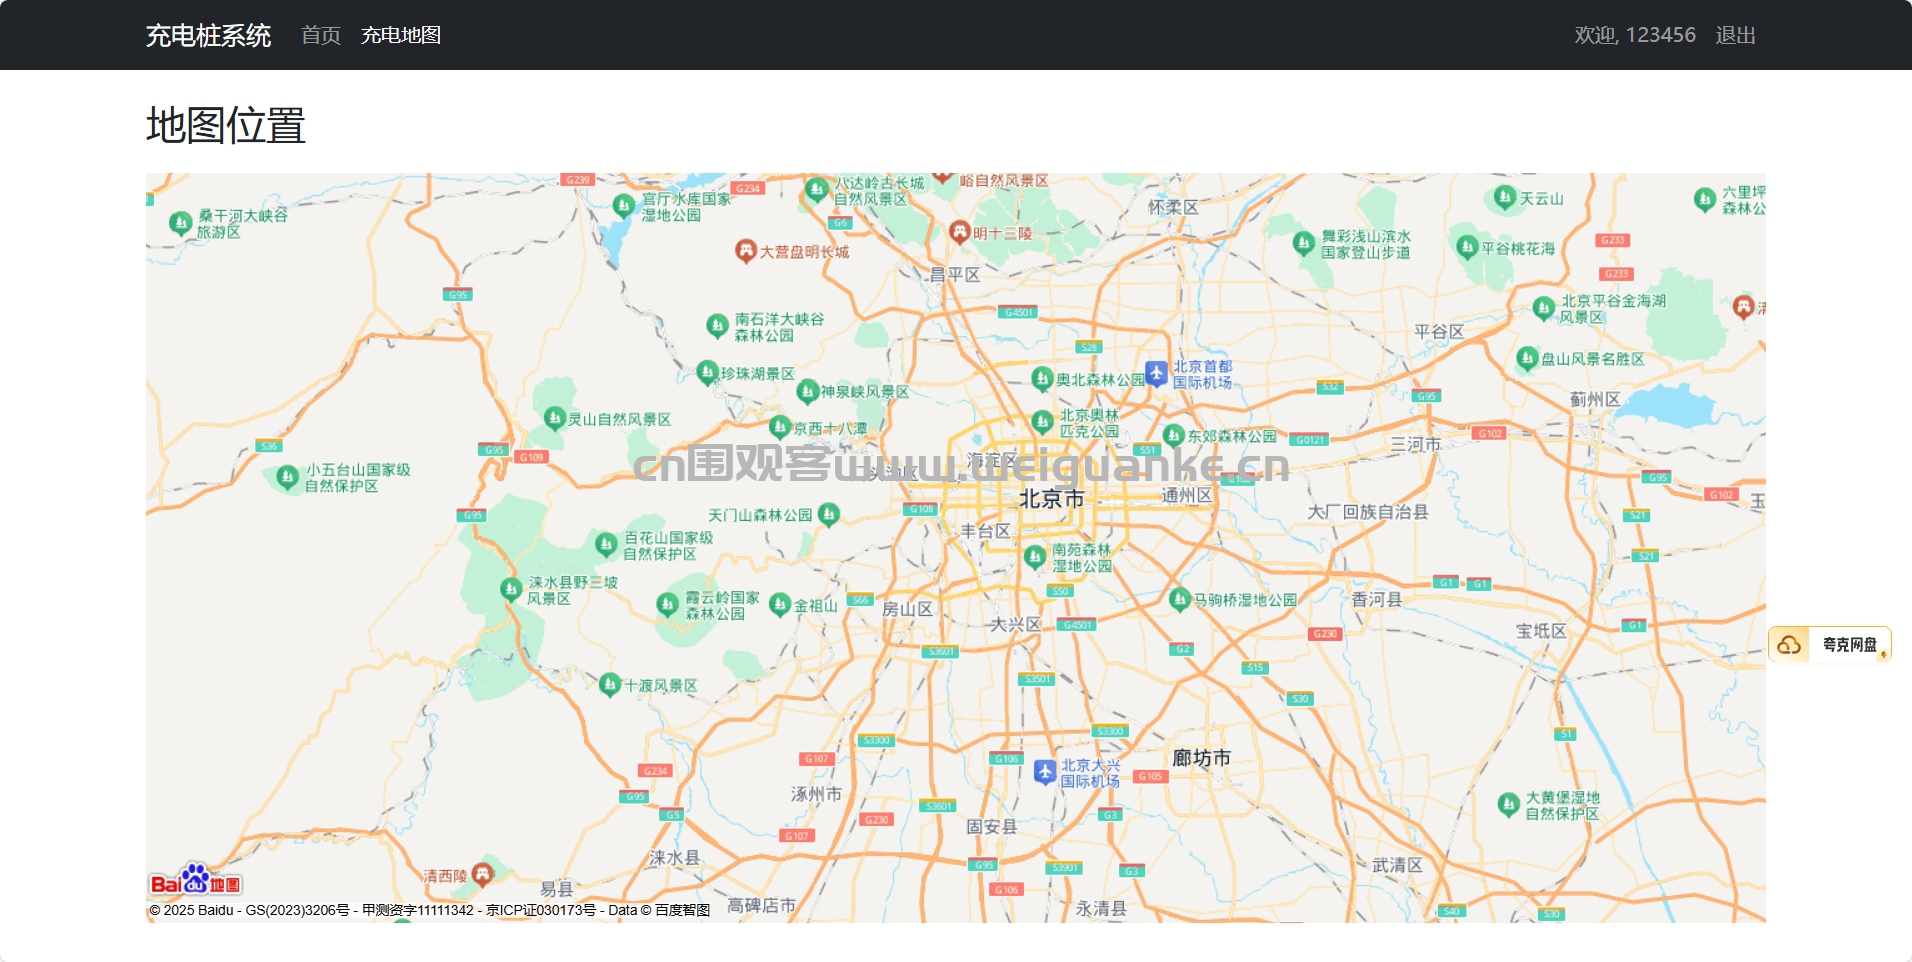Click the 永清县 label on map
This screenshot has width=1912, height=962.
point(1101,908)
